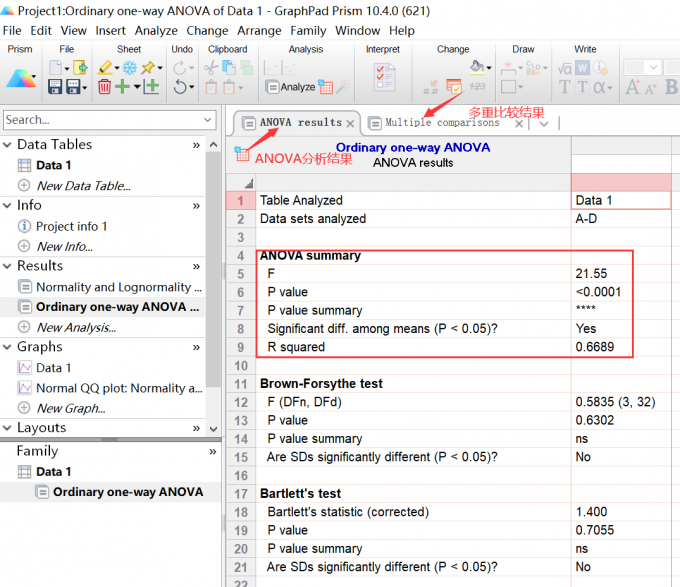Click New Data Table... link
The width and height of the screenshot is (680, 587).
(83, 186)
